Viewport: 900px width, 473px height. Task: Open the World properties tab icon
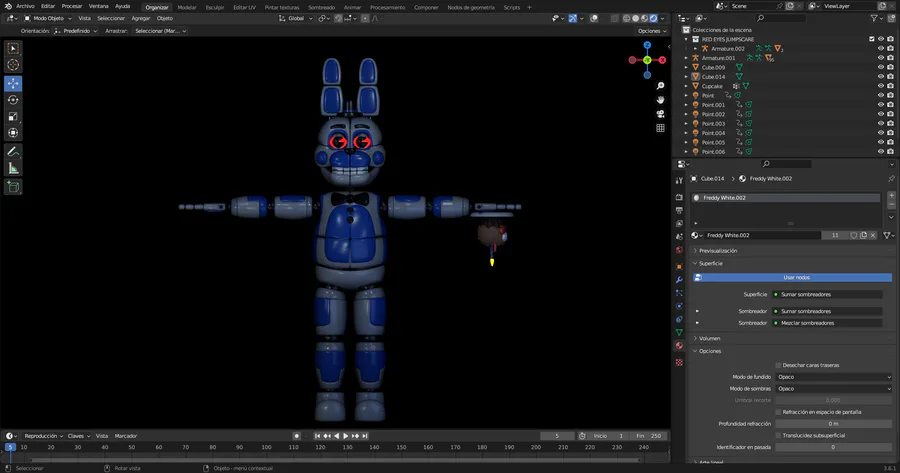tap(680, 250)
